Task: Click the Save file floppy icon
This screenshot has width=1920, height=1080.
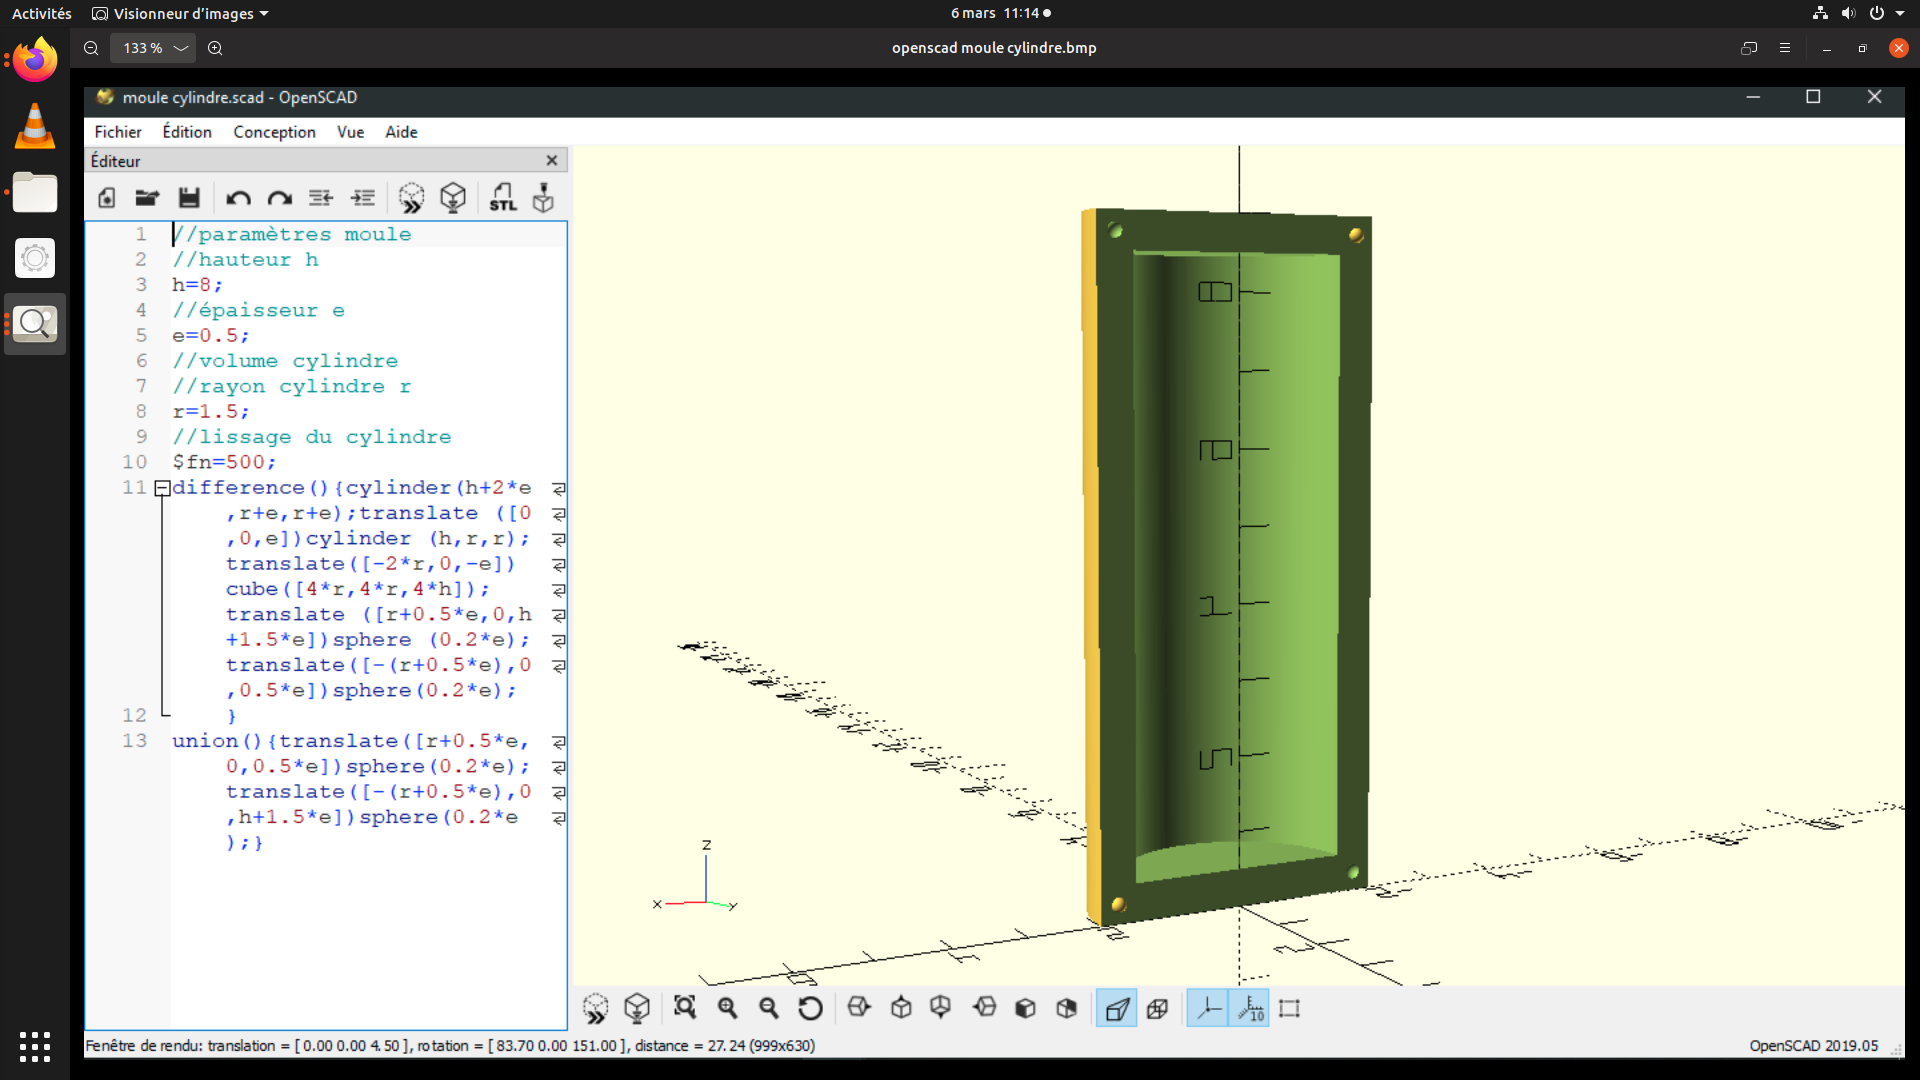Action: pyautogui.click(x=189, y=197)
